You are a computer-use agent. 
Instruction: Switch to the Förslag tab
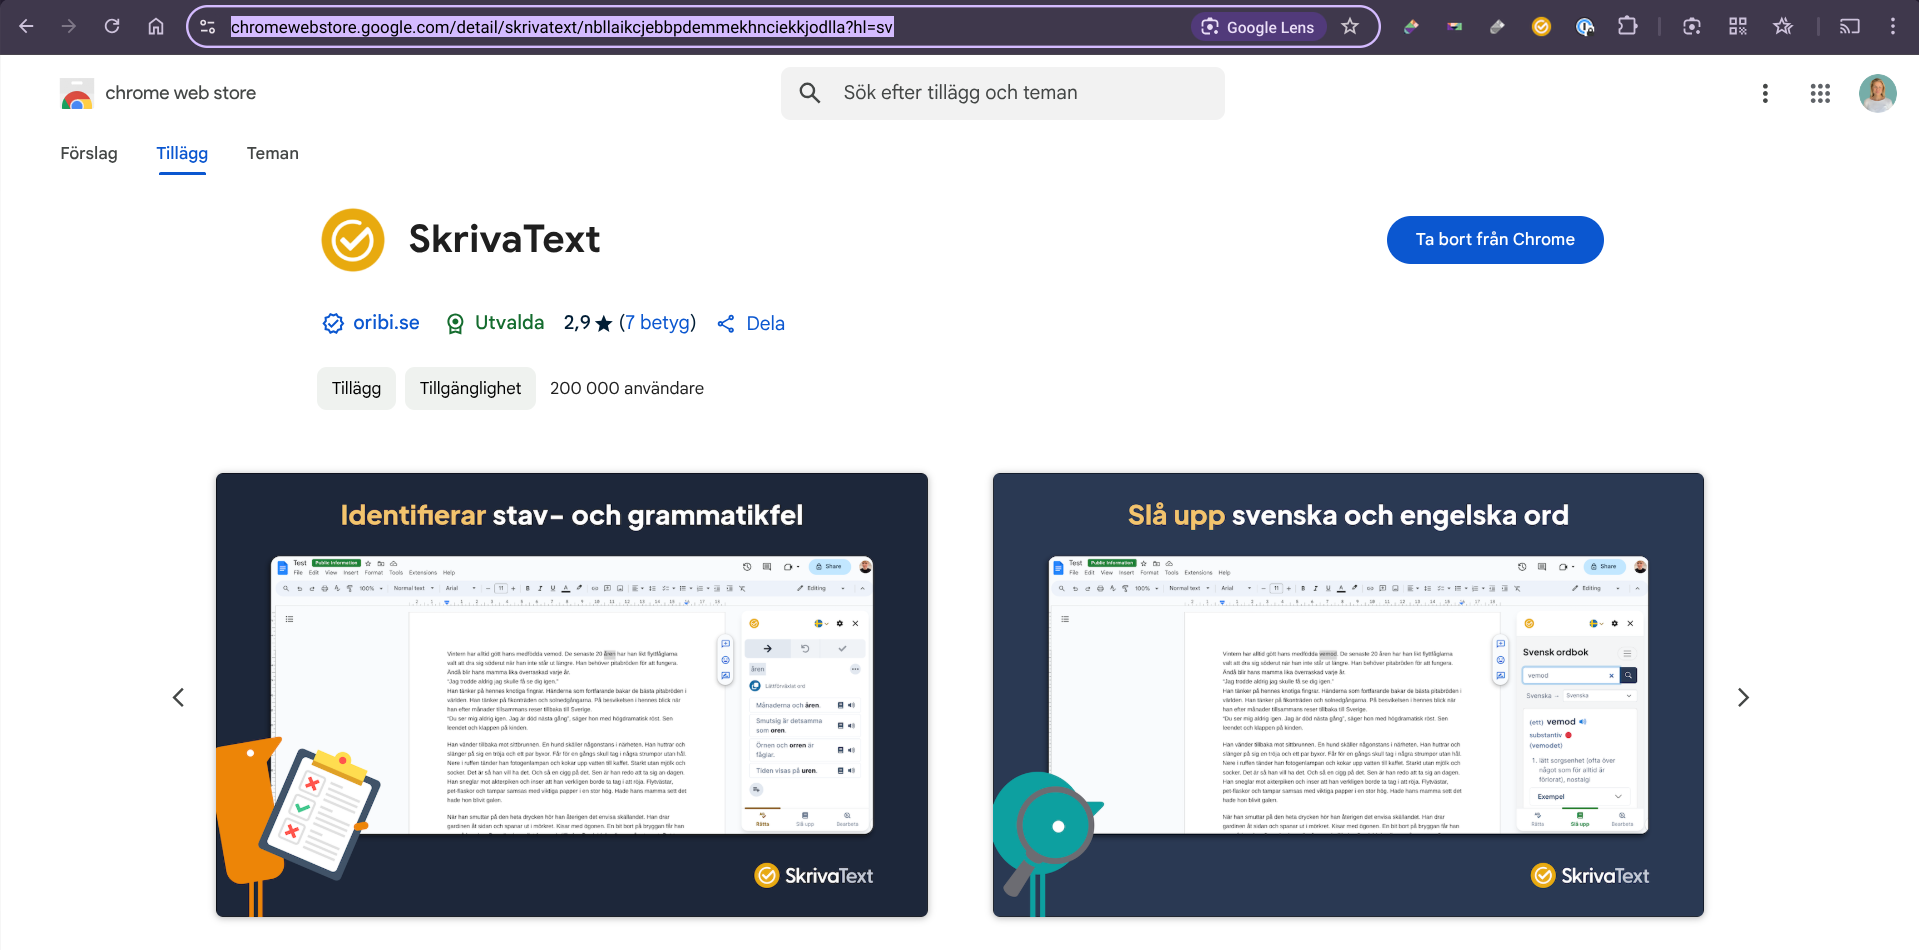click(89, 153)
